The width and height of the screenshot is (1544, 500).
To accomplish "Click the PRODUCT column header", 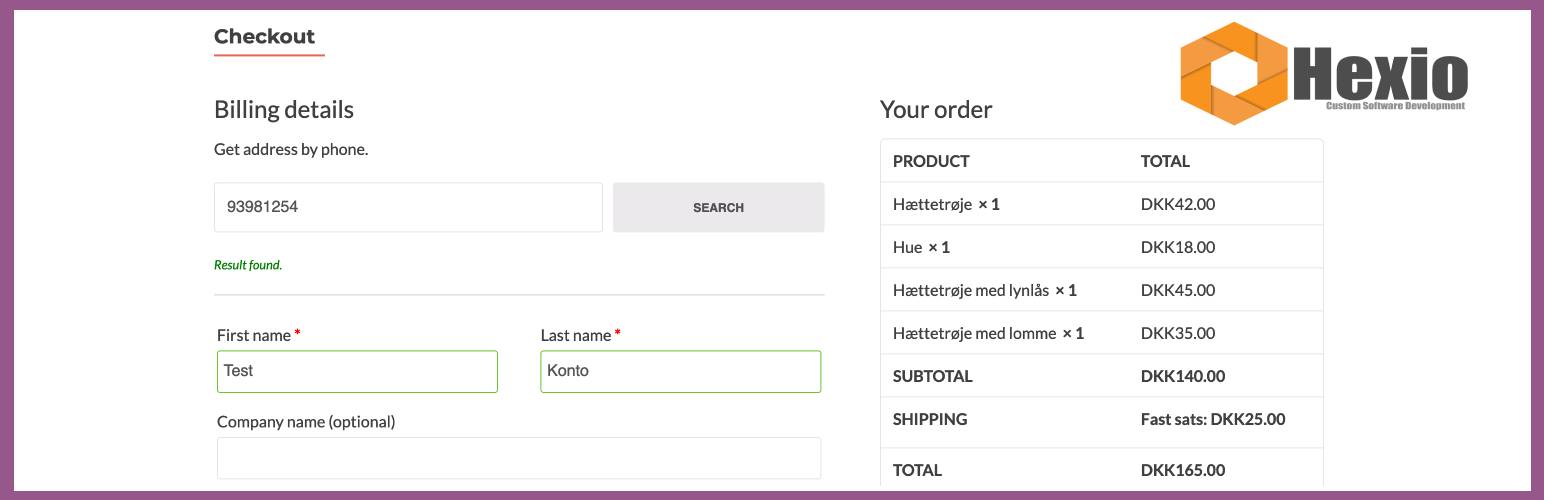I will click(931, 161).
